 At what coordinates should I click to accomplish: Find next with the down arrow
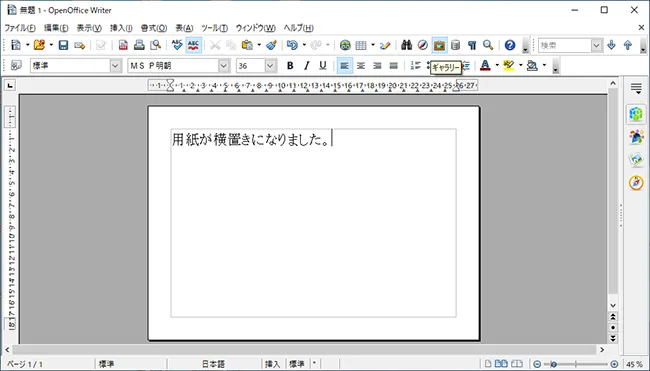pyautogui.click(x=611, y=45)
